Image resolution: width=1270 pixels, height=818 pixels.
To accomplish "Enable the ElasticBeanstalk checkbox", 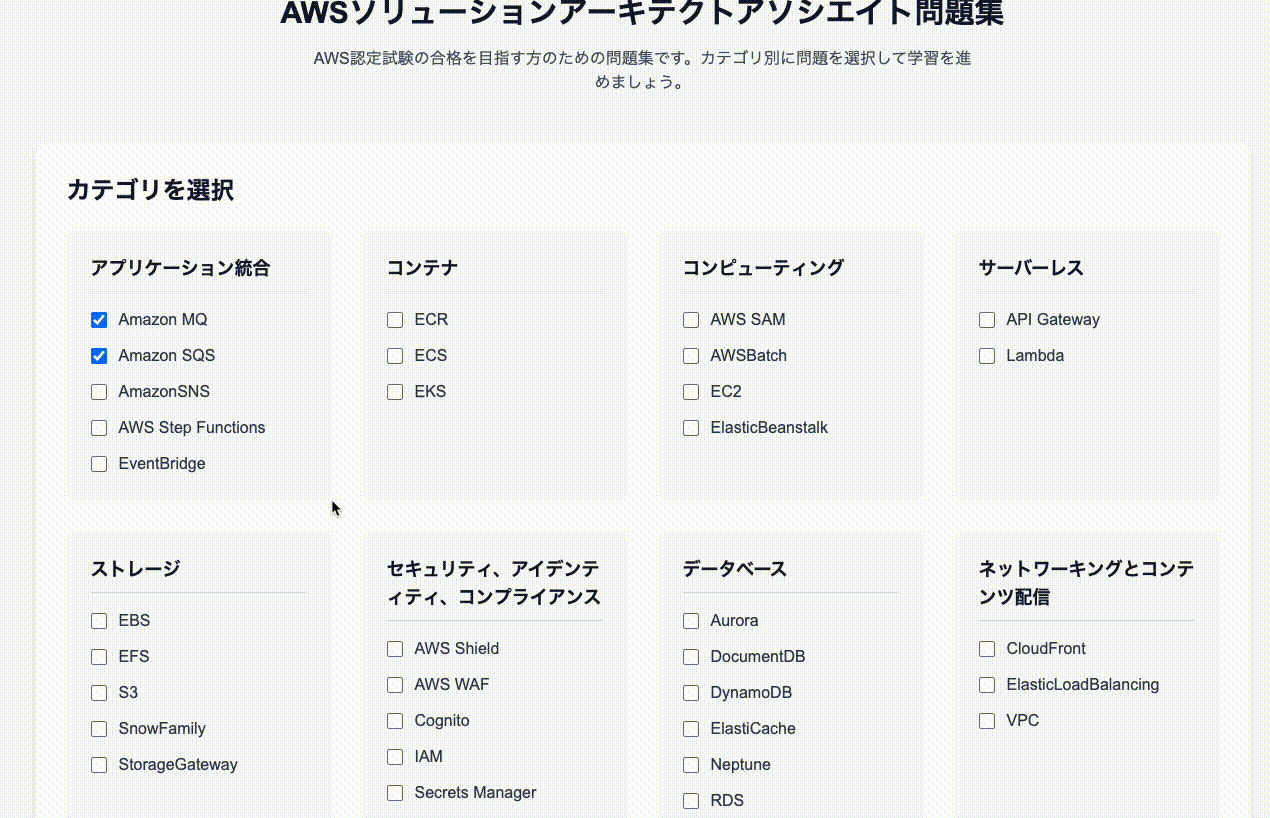I will 691,428.
